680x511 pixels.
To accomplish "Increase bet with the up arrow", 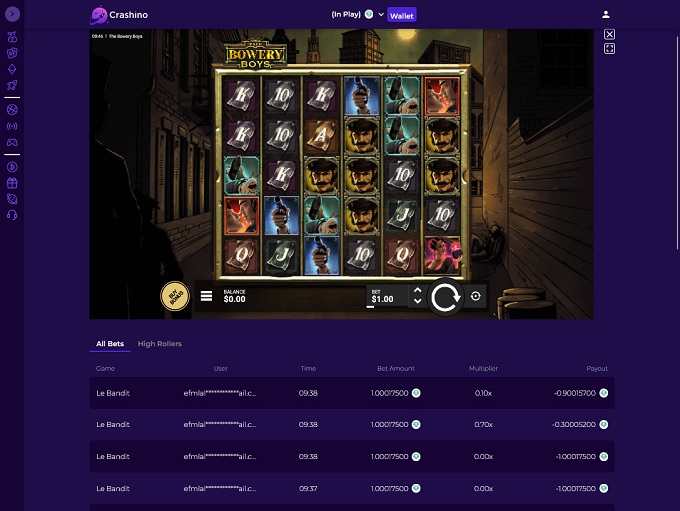I will click(417, 291).
